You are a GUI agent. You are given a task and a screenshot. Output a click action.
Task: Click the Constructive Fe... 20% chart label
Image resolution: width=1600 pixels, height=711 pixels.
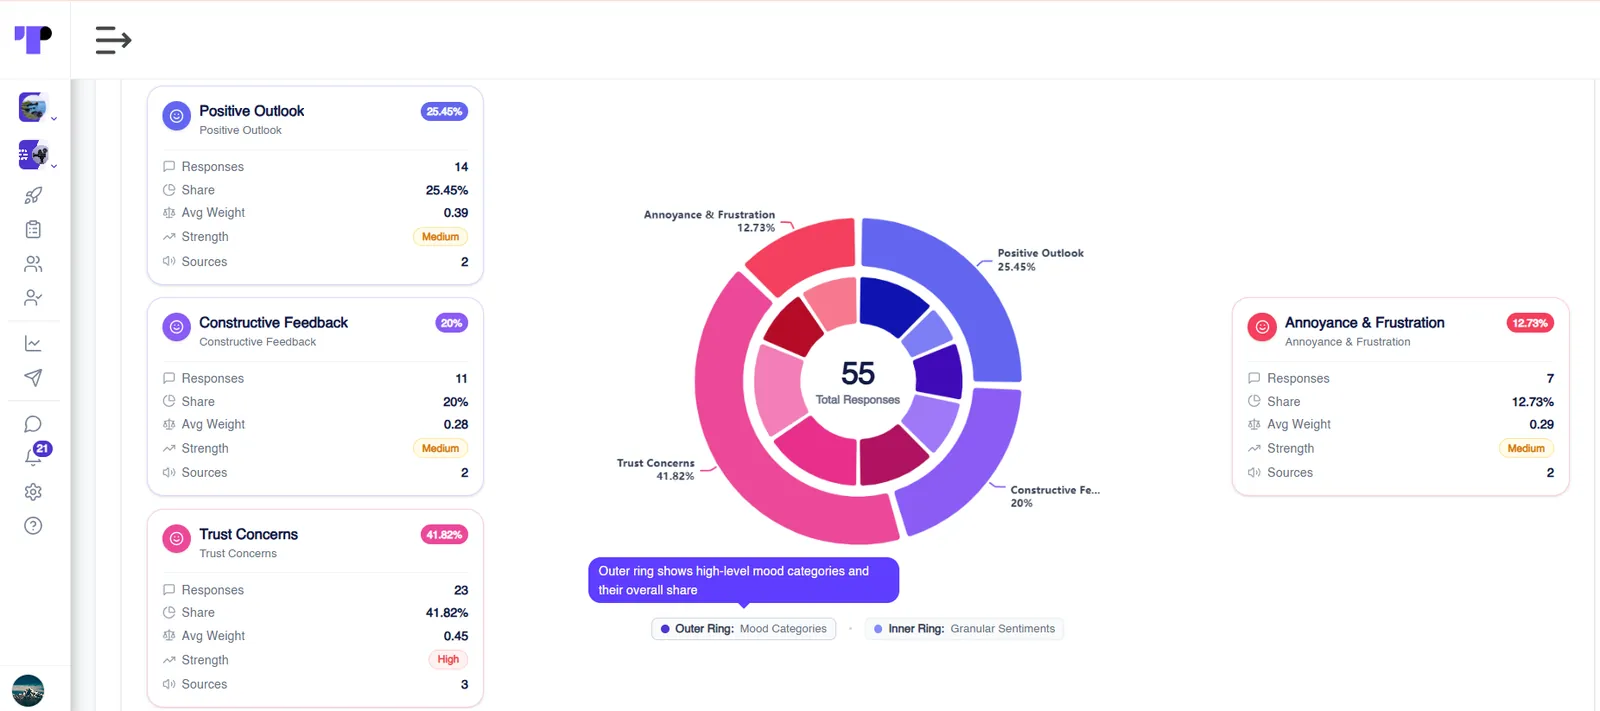click(x=1055, y=497)
